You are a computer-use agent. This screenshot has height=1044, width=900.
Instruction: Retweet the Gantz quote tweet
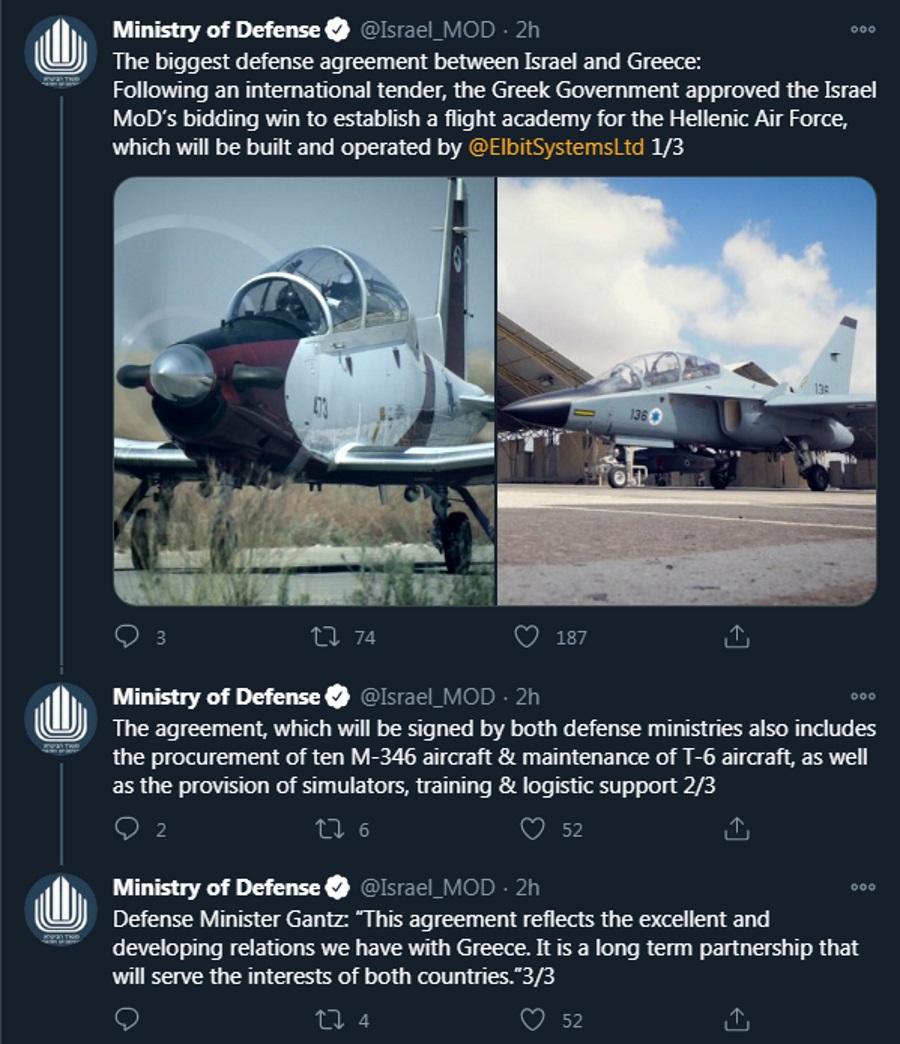coord(327,1020)
